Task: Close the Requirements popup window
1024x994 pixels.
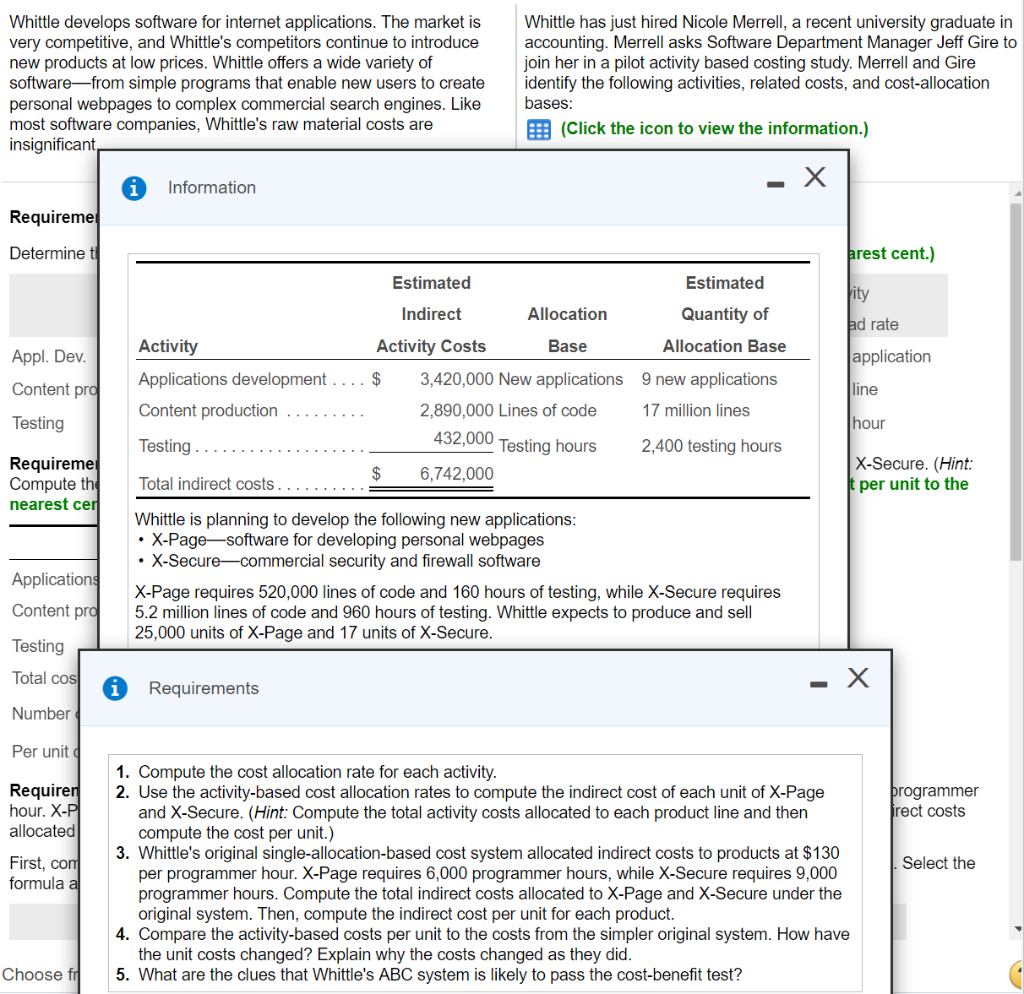Action: (858, 677)
